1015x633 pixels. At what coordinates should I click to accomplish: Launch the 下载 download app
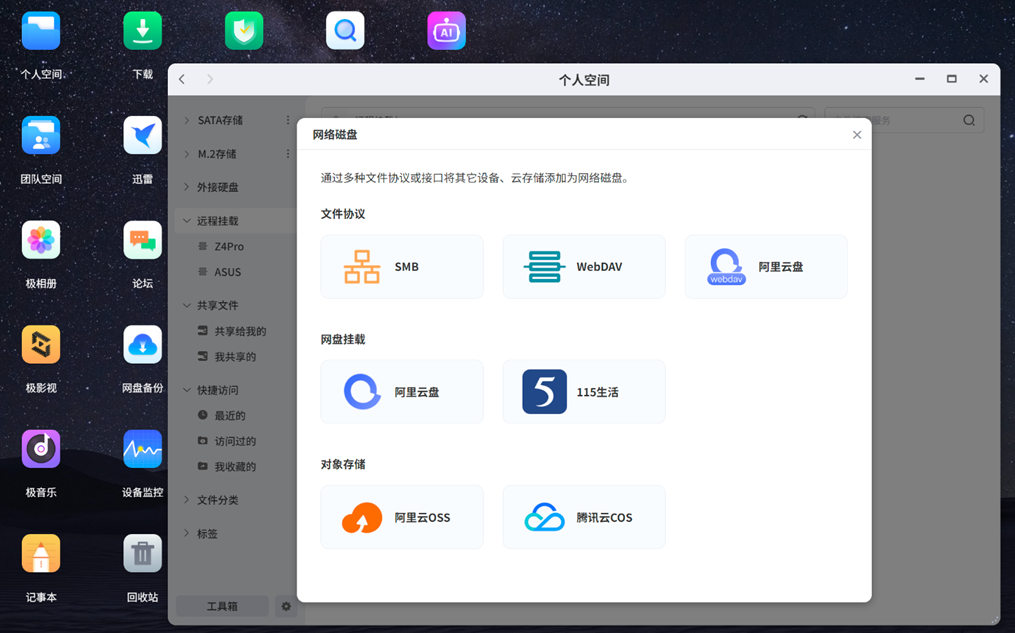[142, 31]
